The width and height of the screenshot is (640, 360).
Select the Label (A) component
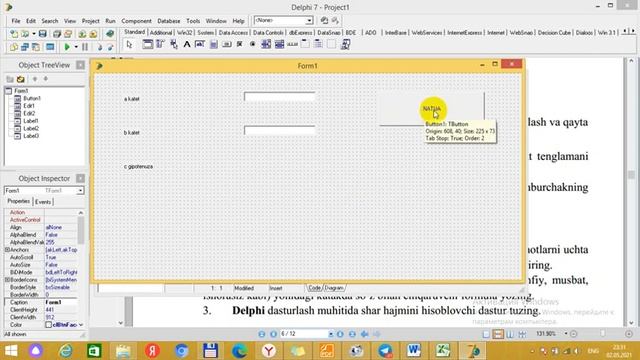[x=187, y=44]
